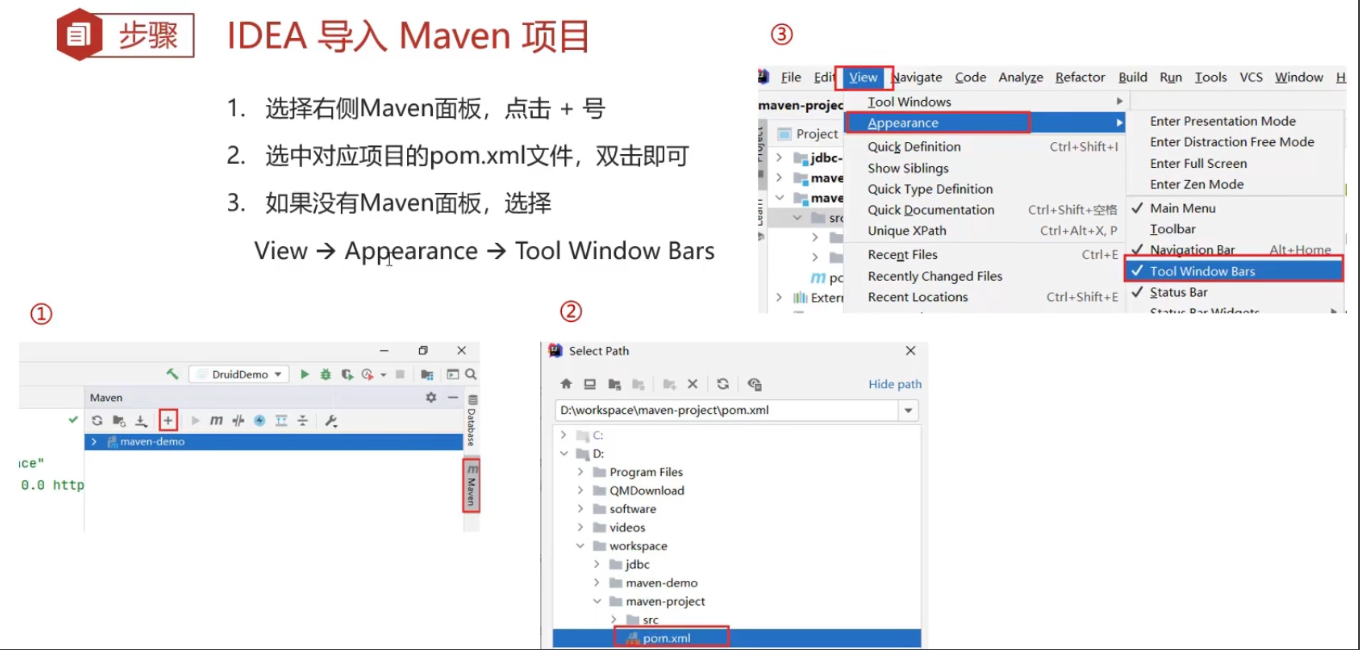Click Generate Sources and Update Folders icon
1360x650 pixels.
(x=119, y=421)
